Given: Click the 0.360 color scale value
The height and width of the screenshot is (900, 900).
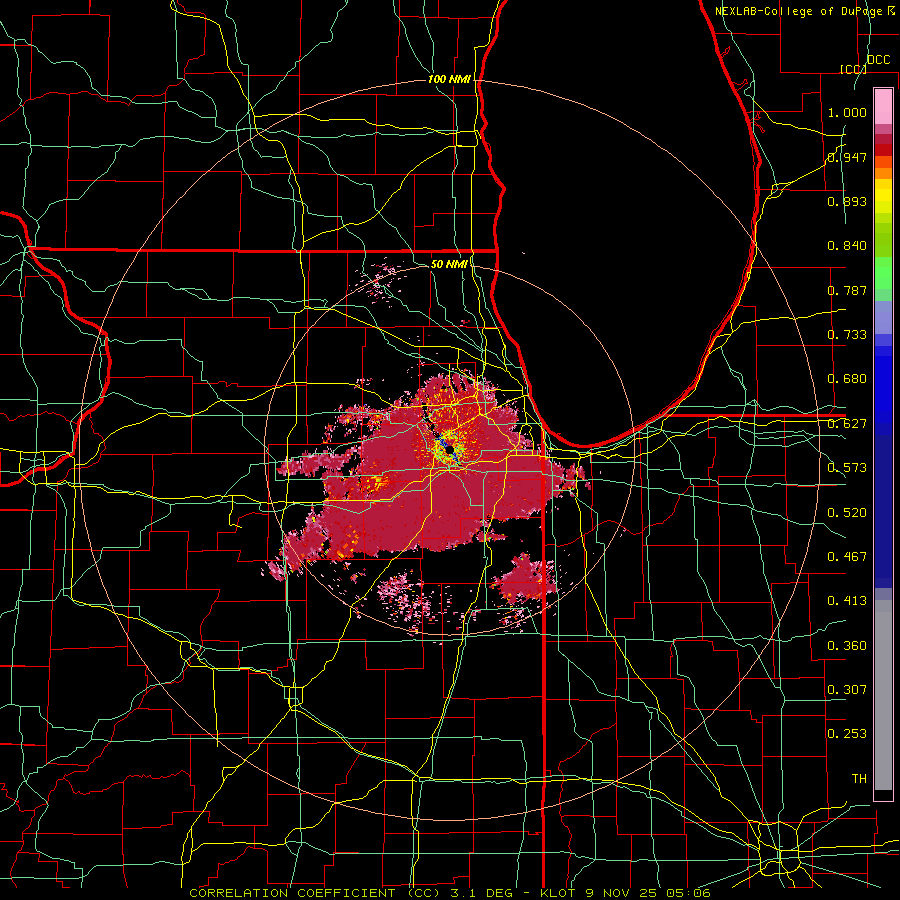Looking at the screenshot, I should pos(847,646).
